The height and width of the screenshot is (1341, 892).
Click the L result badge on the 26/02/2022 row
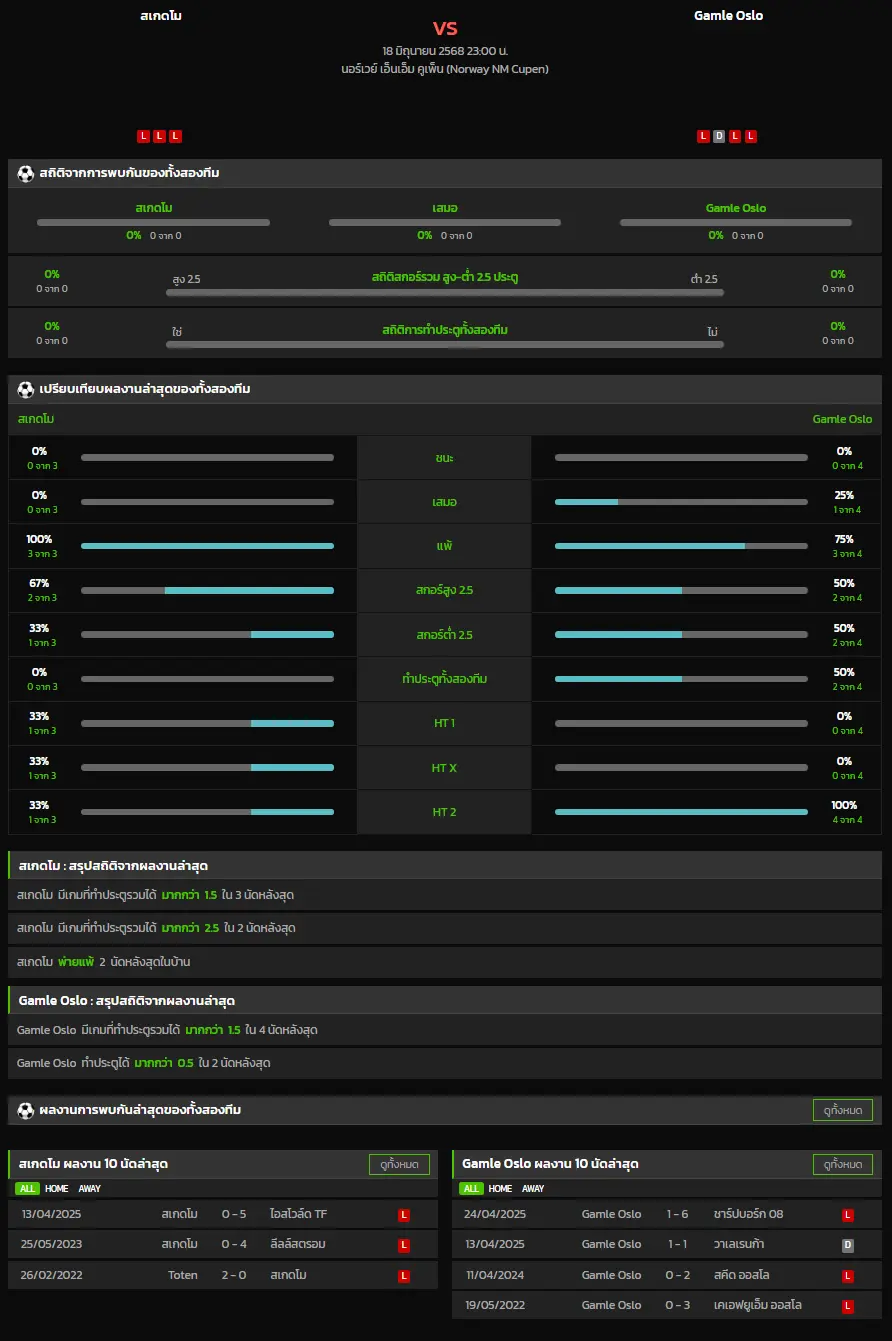pyautogui.click(x=405, y=1276)
